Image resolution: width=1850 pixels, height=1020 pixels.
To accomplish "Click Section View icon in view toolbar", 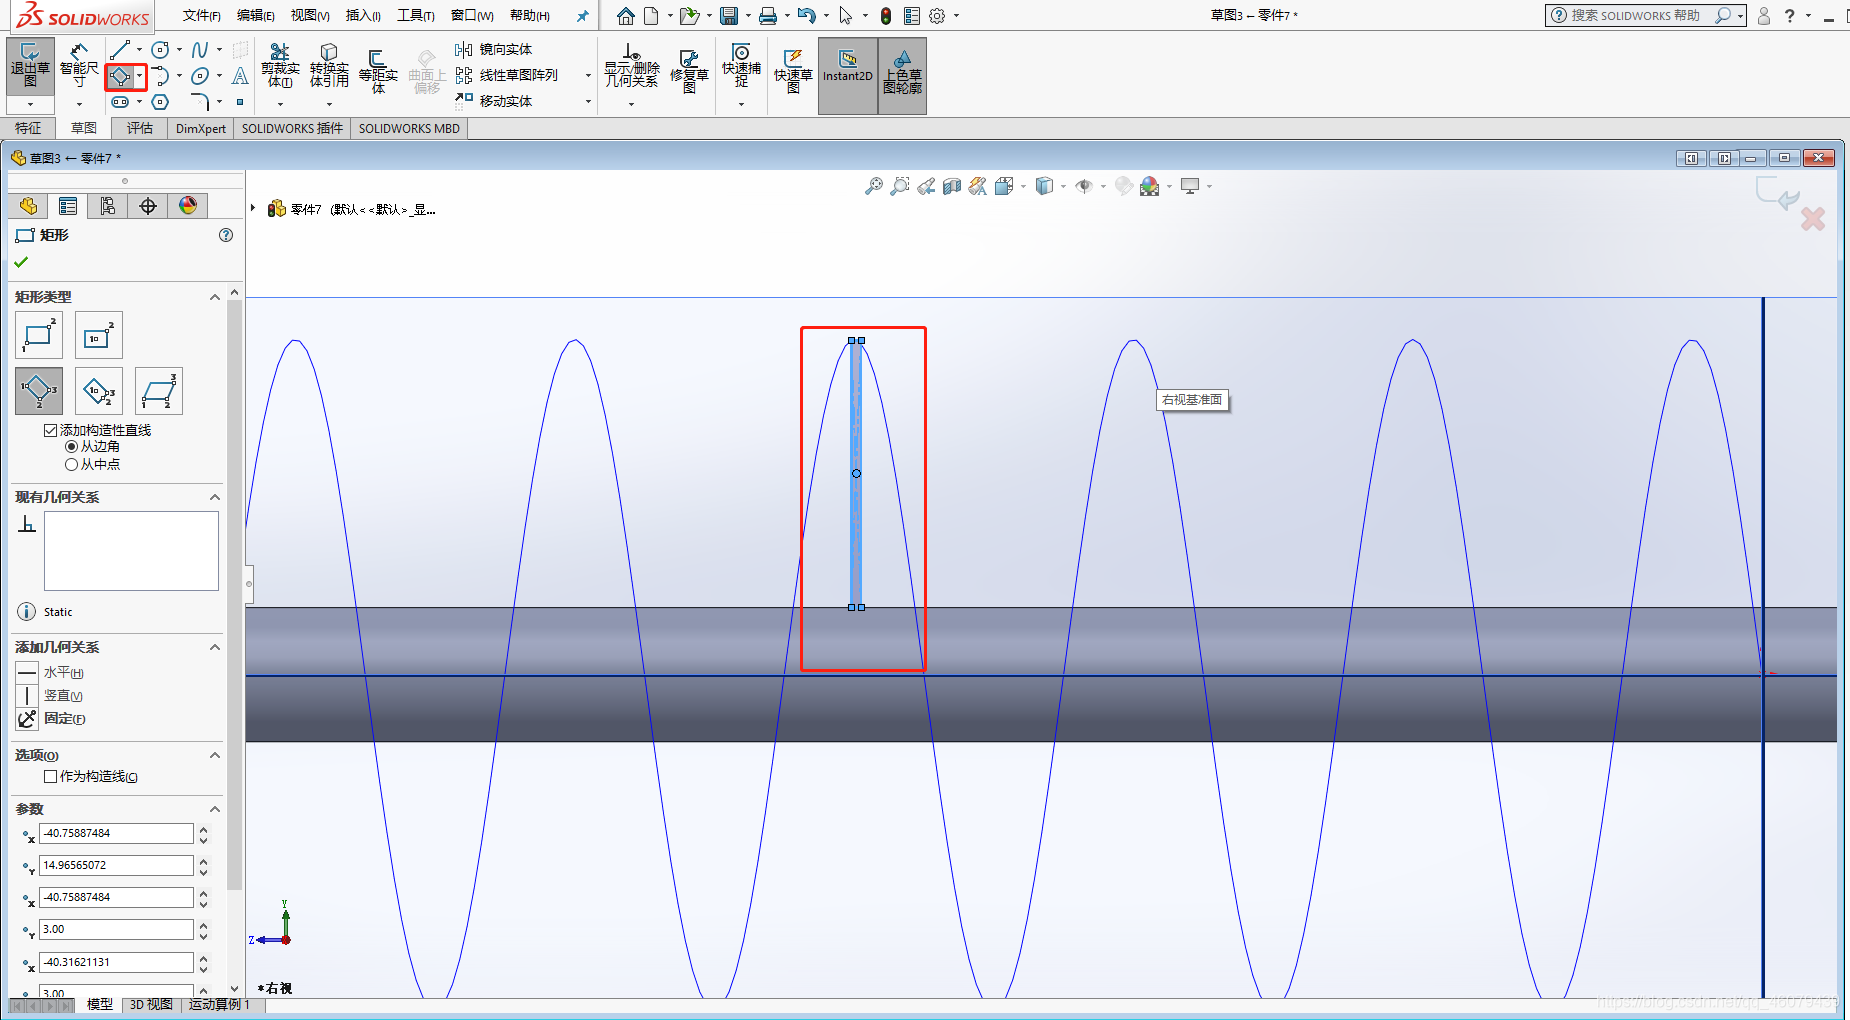I will [x=952, y=186].
